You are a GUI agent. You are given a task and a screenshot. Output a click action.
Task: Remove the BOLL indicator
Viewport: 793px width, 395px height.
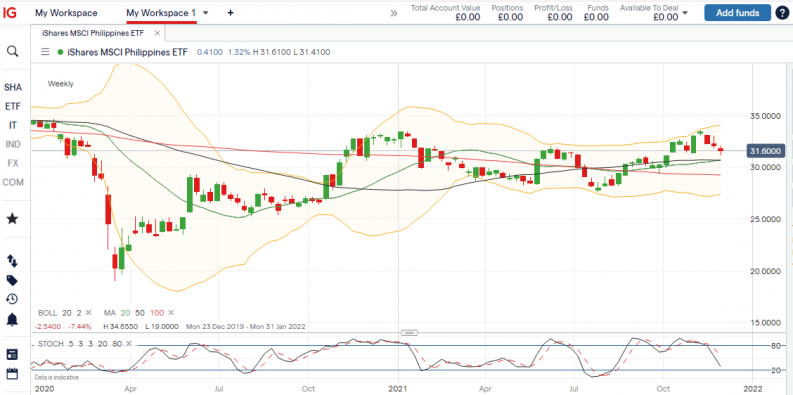89,313
